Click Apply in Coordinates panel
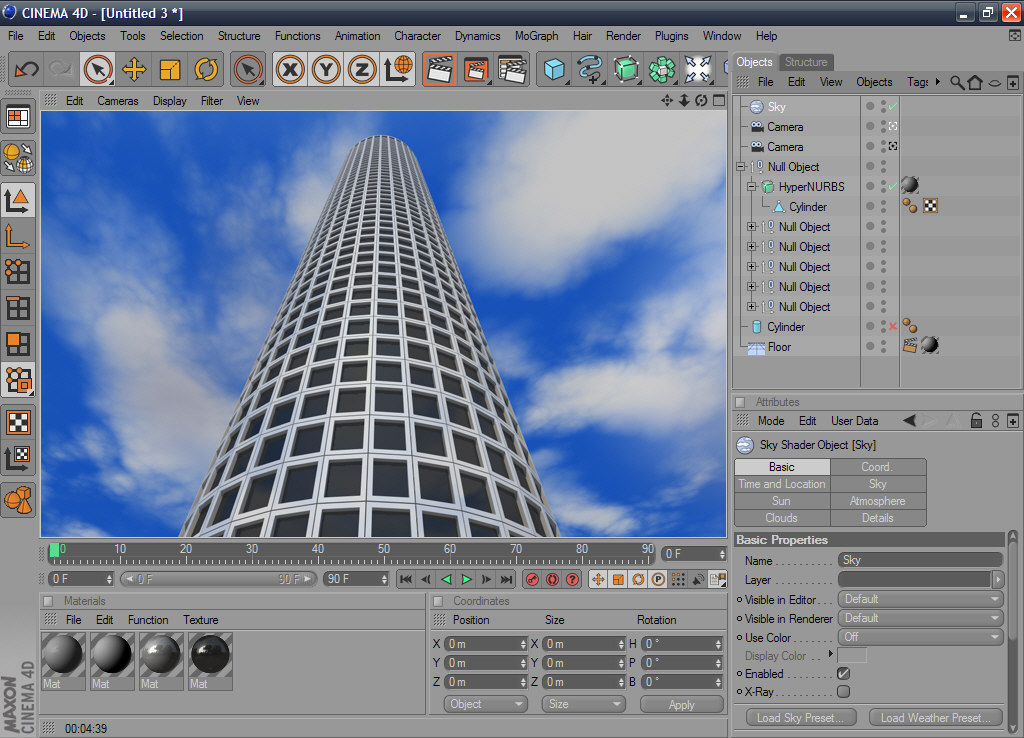This screenshot has height=738, width=1024. pos(681,704)
